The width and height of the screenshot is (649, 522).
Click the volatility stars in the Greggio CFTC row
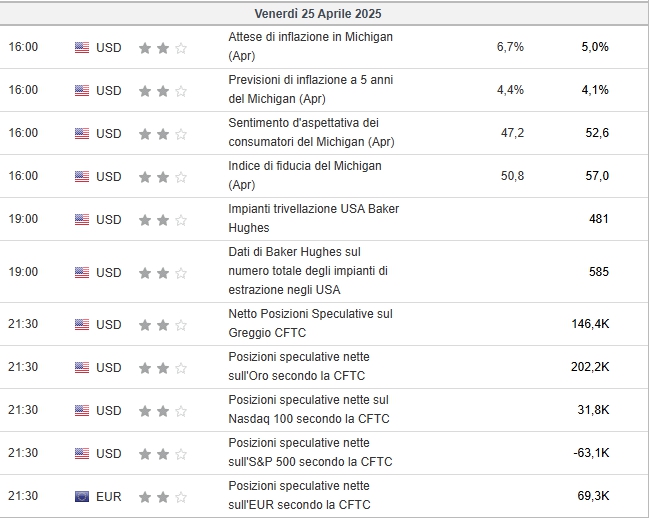tap(163, 325)
